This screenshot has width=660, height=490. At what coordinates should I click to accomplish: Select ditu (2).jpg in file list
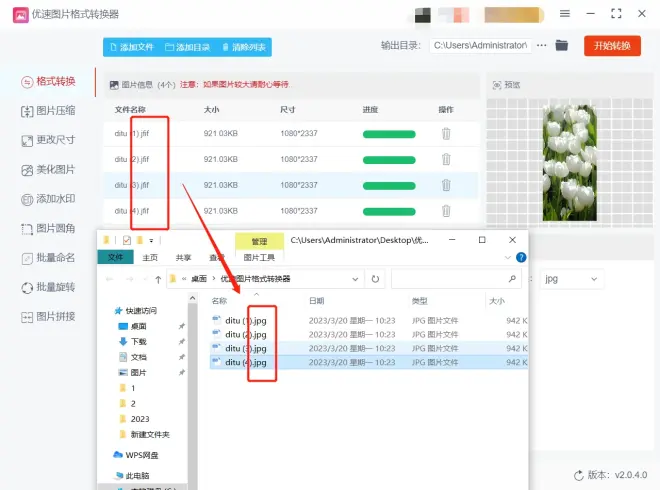click(246, 334)
